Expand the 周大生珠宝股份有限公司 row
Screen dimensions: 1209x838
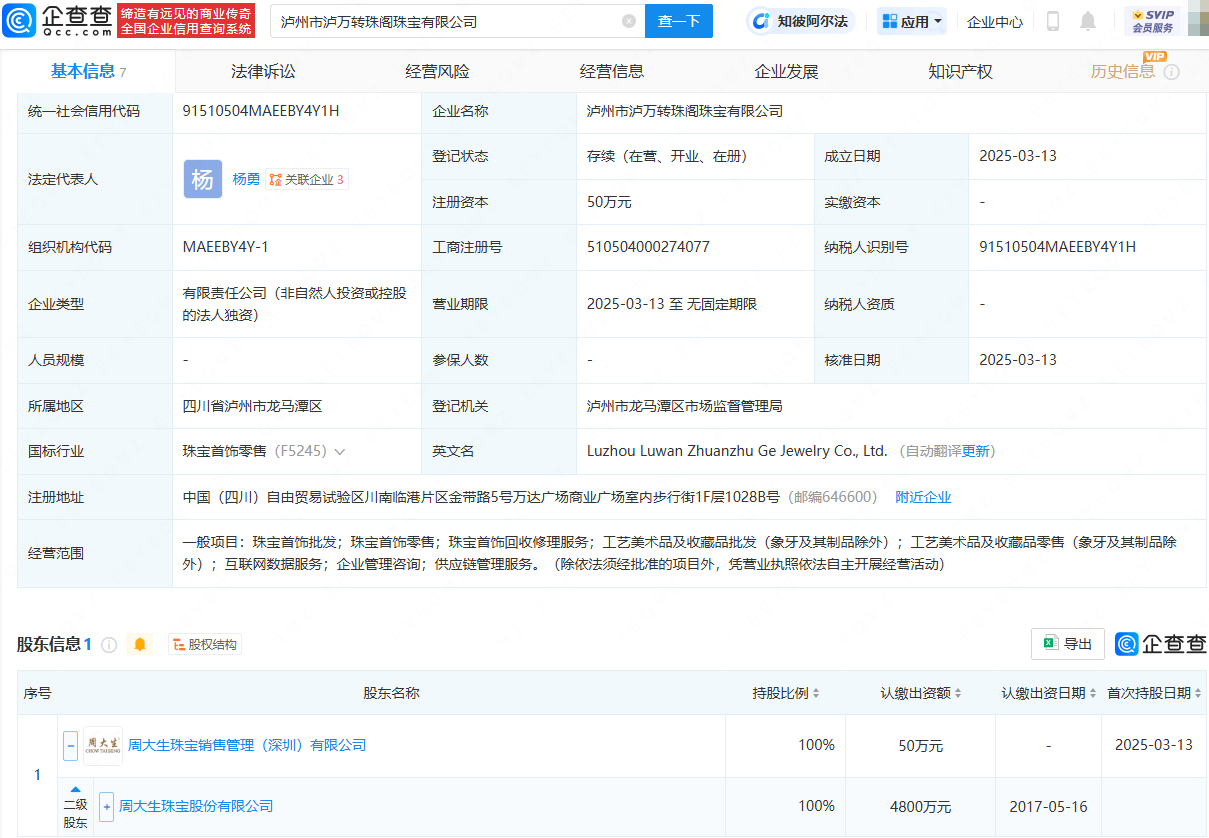pos(107,806)
